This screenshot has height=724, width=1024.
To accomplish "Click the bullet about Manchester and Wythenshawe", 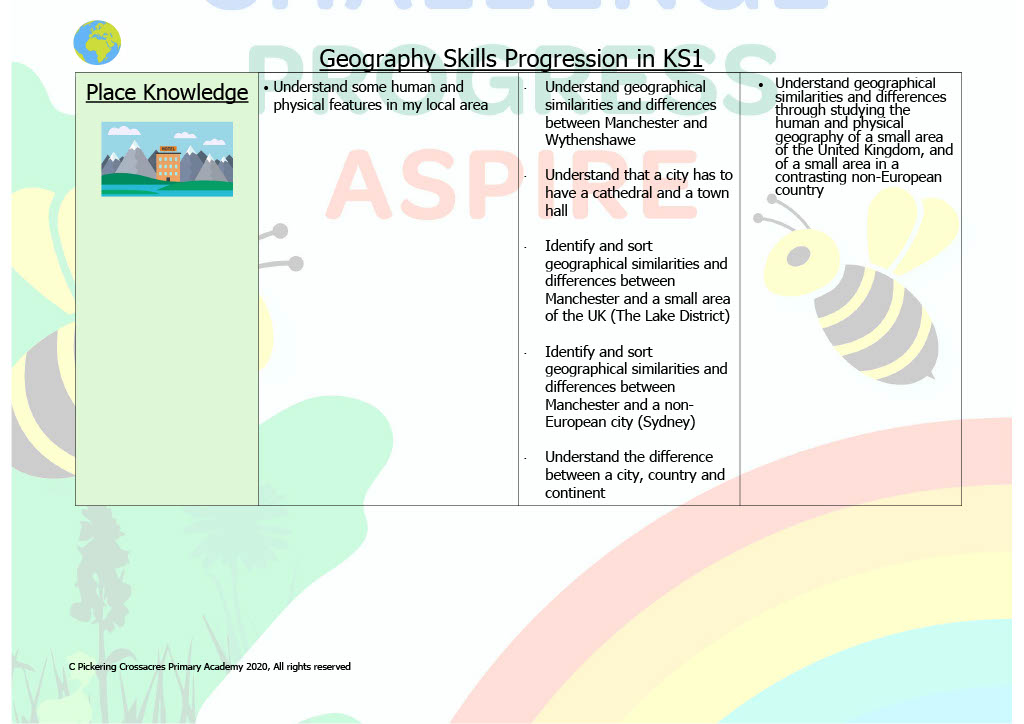I will [631, 114].
